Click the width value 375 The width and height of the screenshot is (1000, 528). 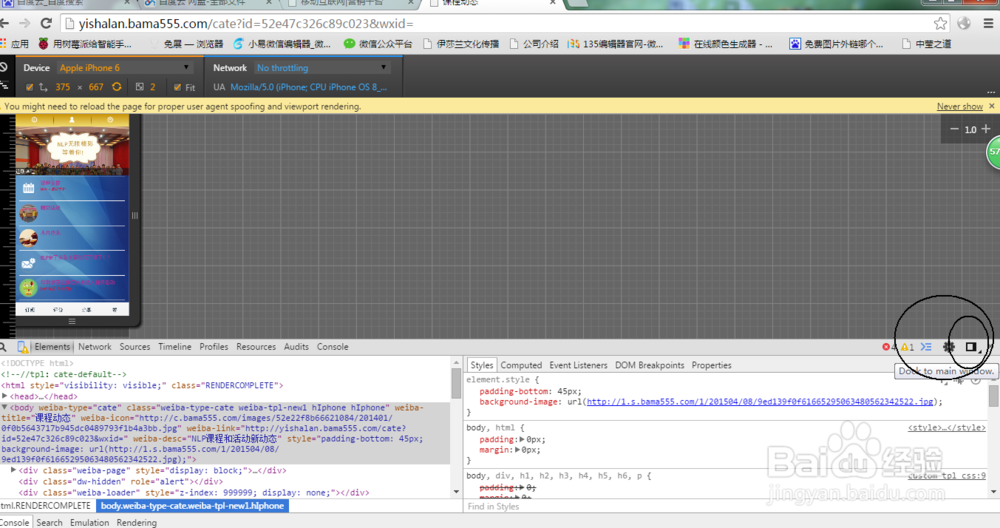tap(62, 87)
